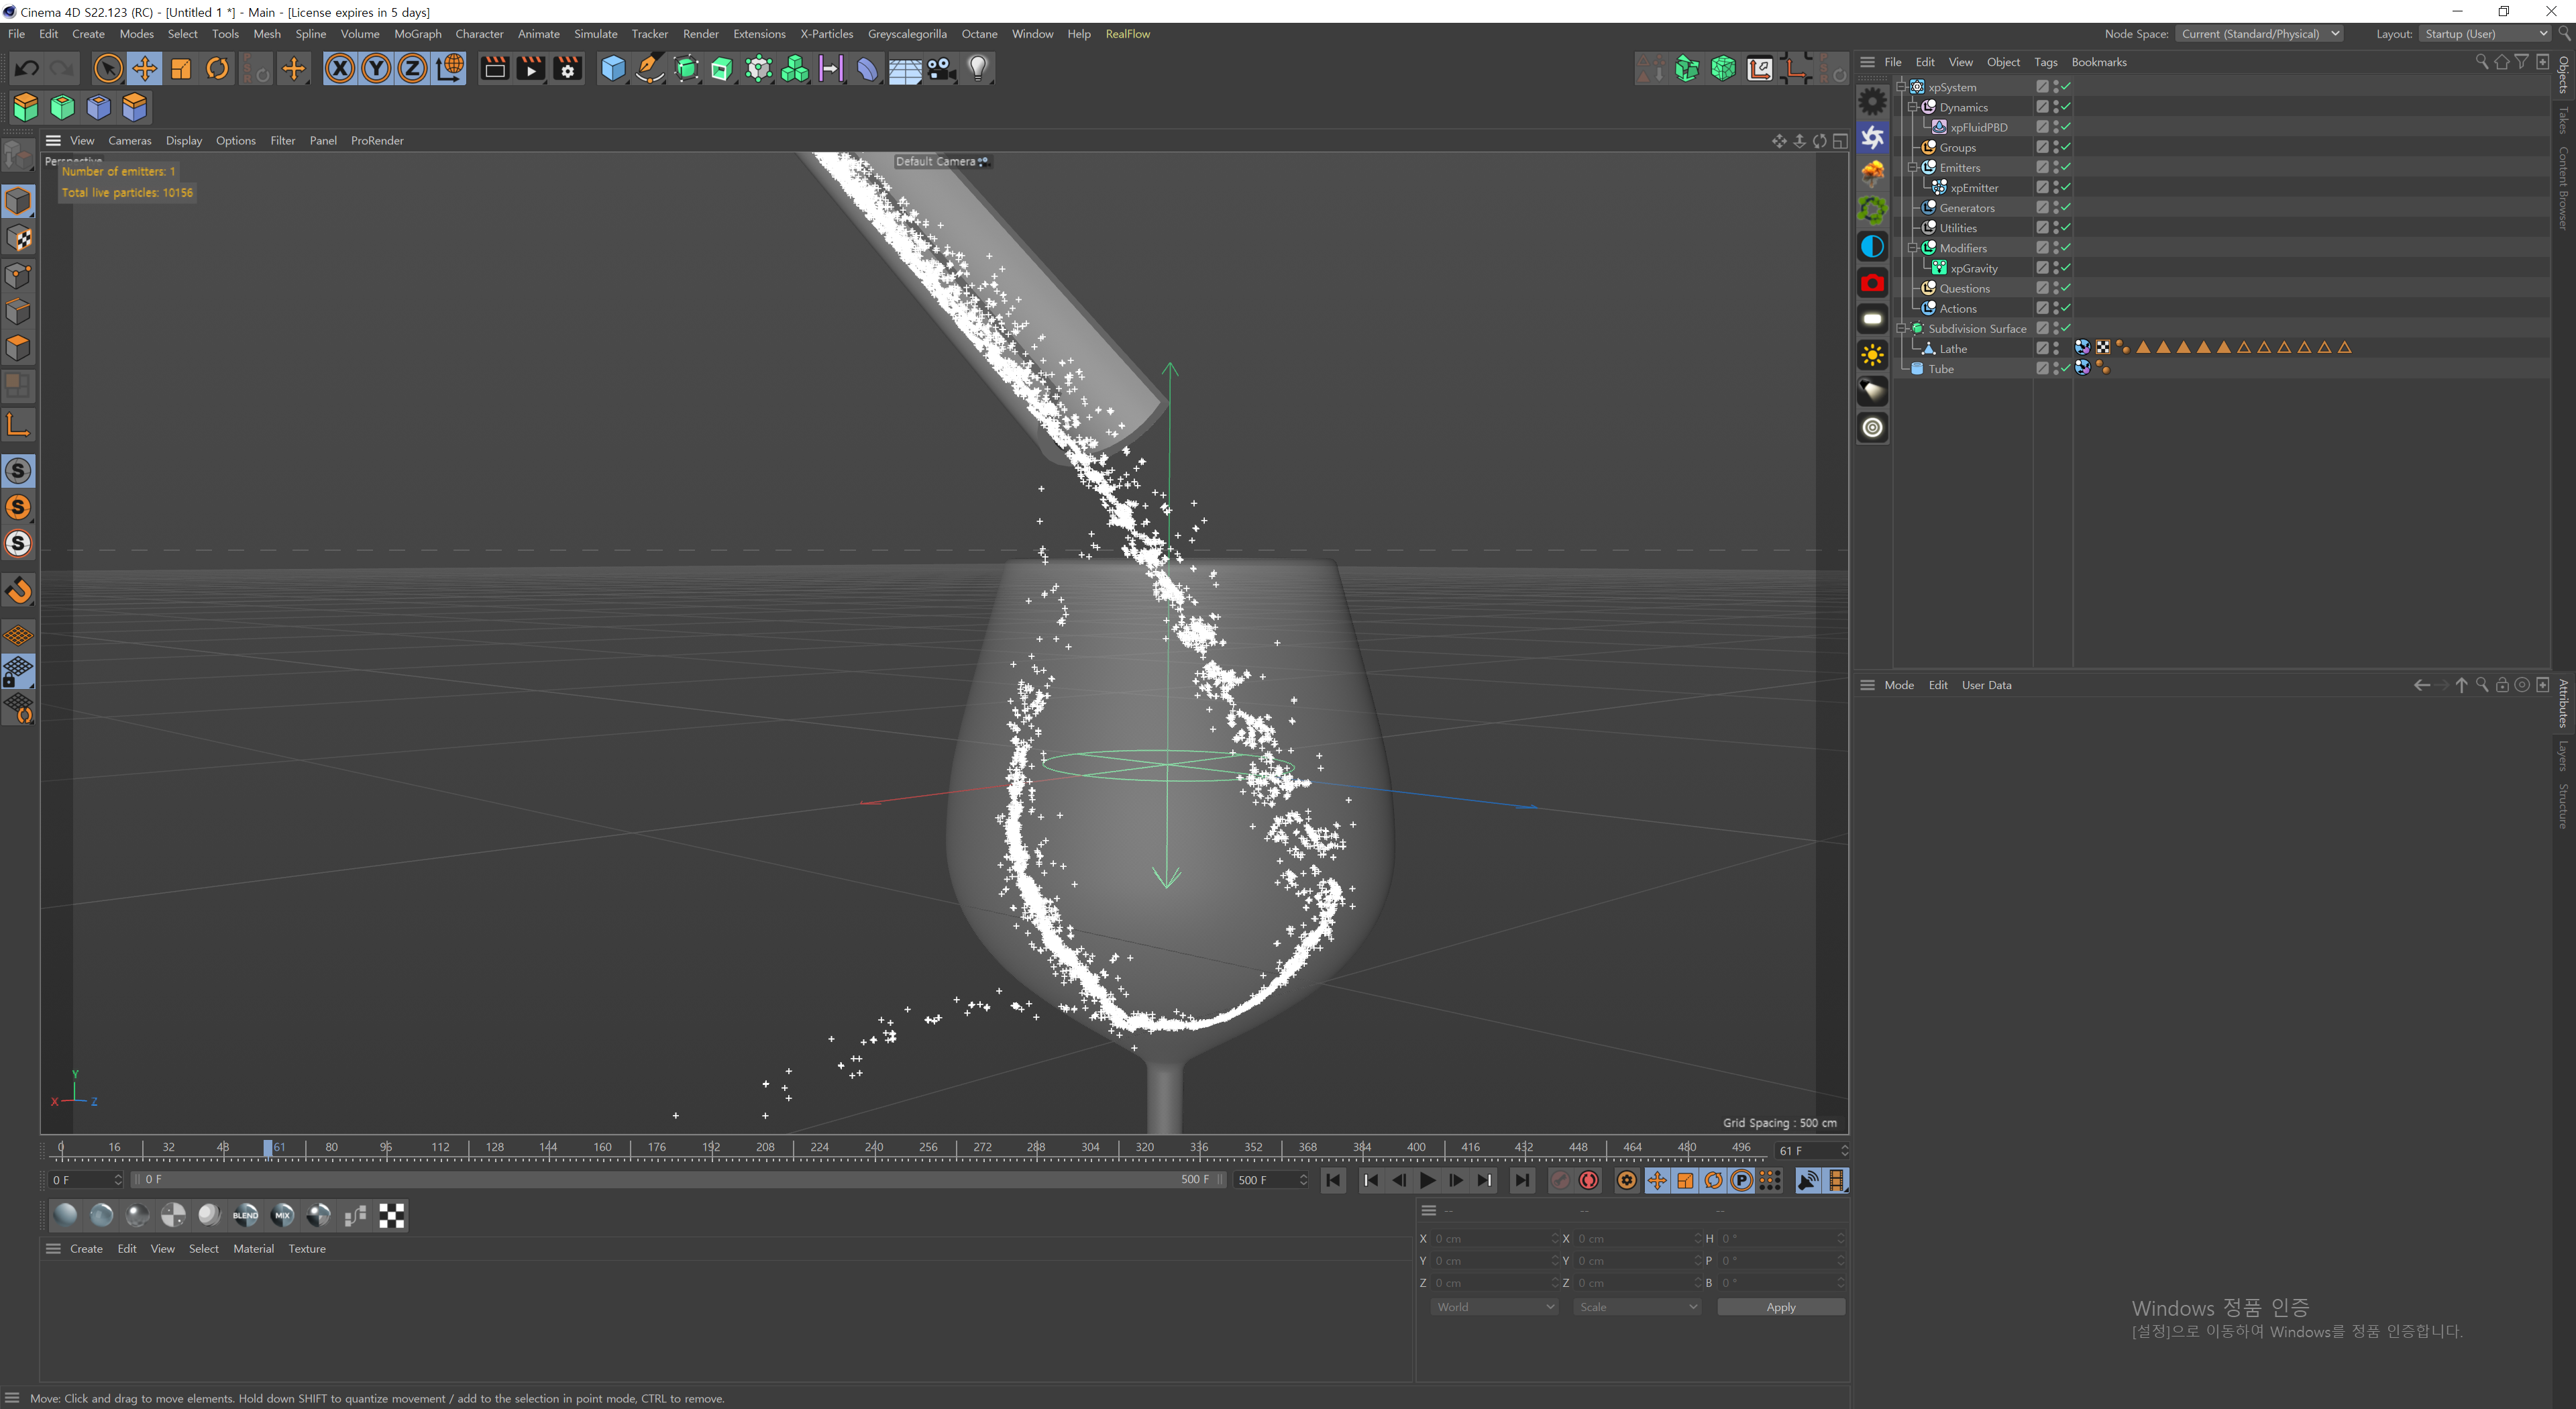Image resolution: width=2576 pixels, height=1409 pixels.
Task: Add a Cube primitive object
Action: 613,69
